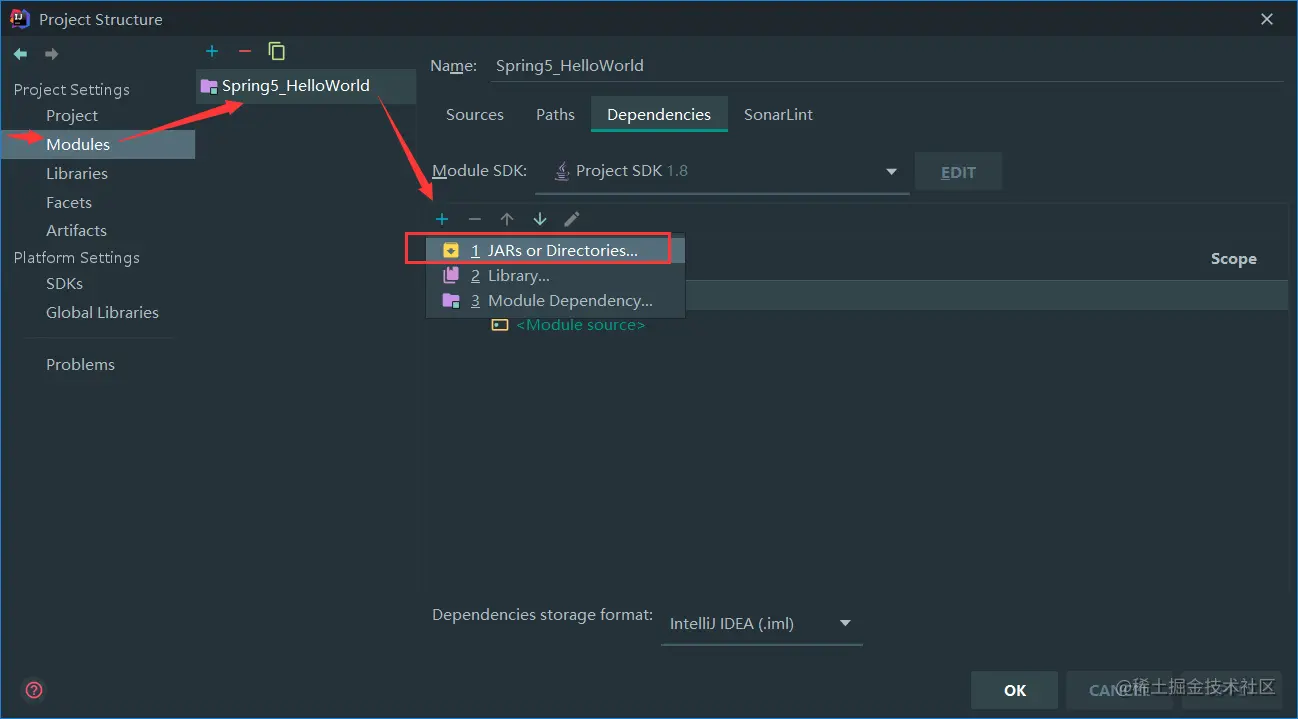Add dependency using the plus icon
The width and height of the screenshot is (1298, 719).
pyautogui.click(x=442, y=219)
